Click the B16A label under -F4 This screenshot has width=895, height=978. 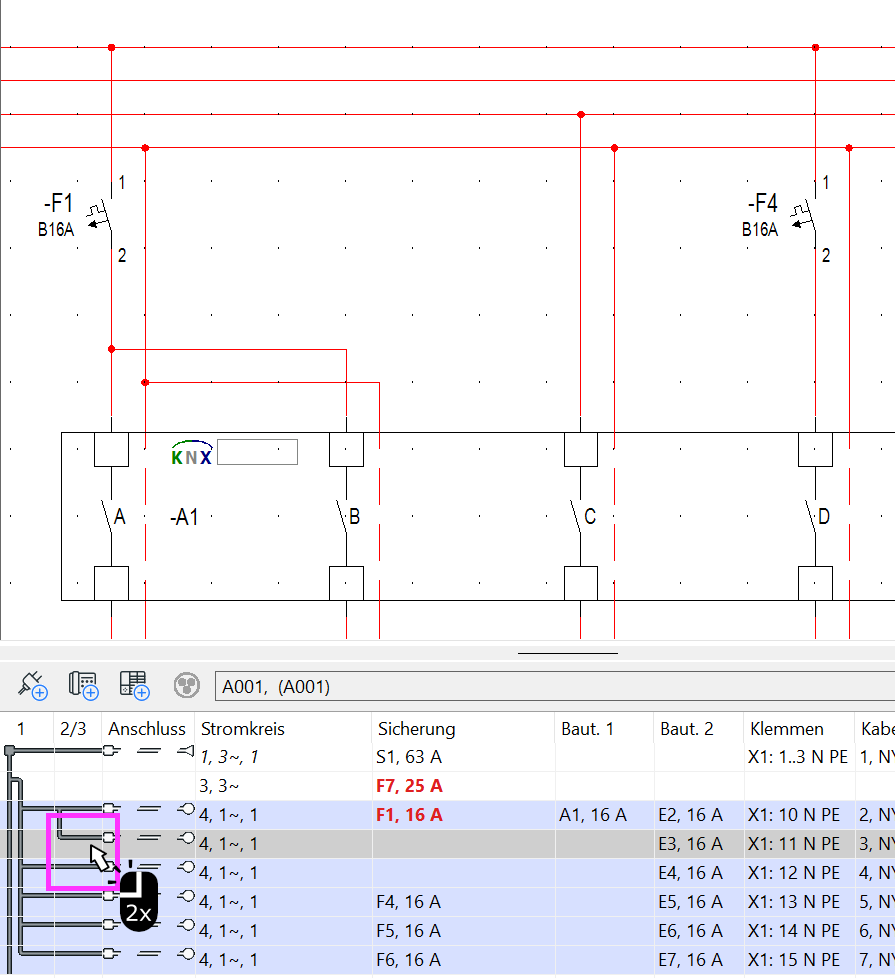760,230
